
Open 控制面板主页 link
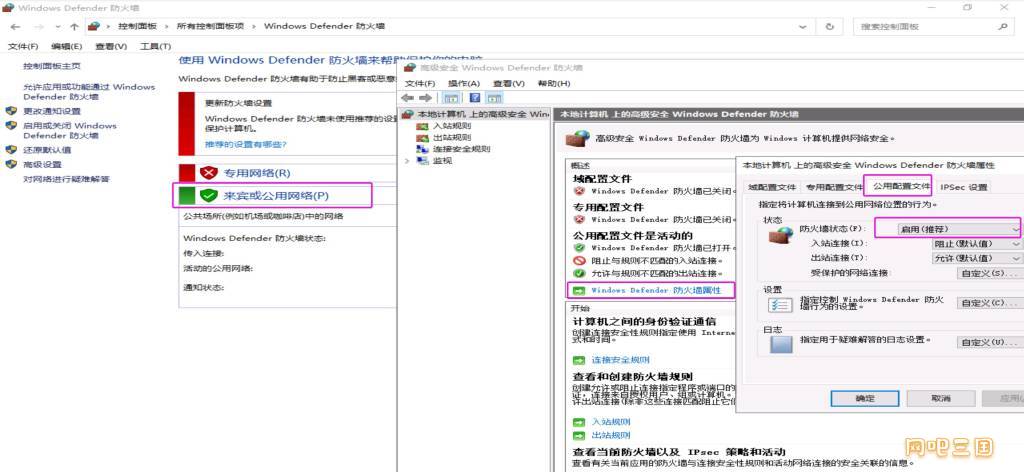pyautogui.click(x=52, y=66)
